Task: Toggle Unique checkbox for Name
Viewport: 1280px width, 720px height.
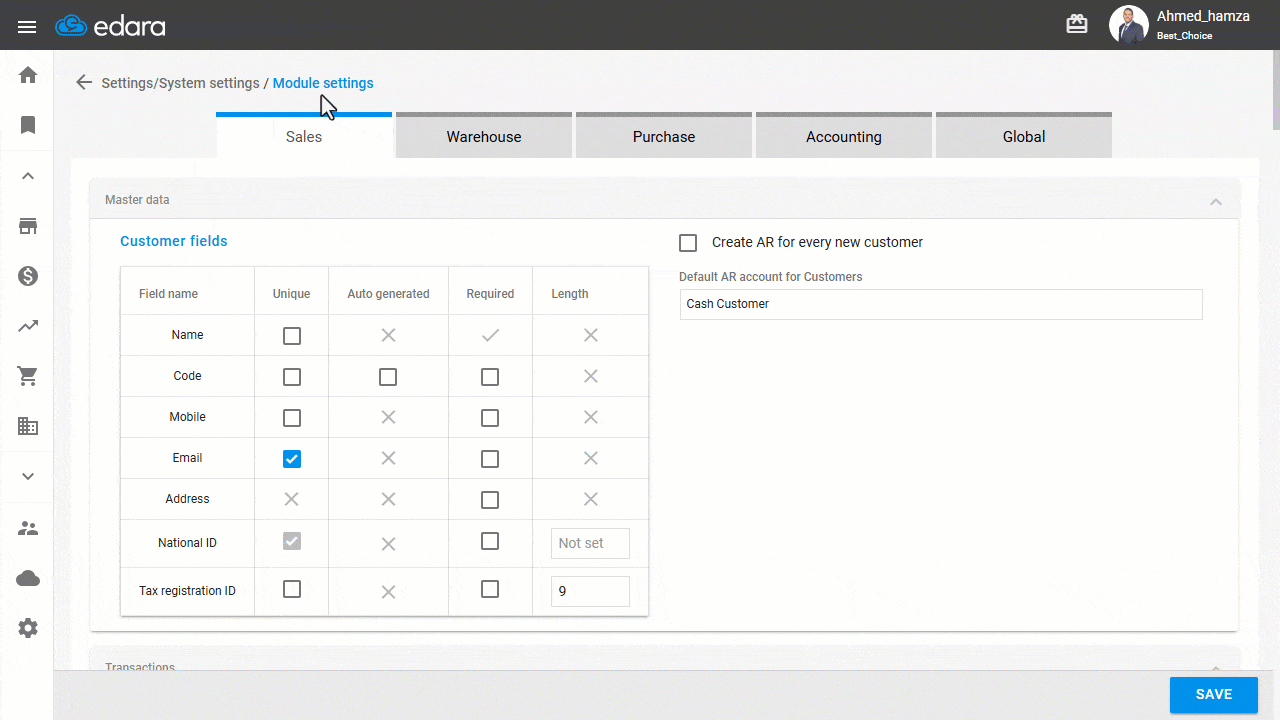Action: [292, 336]
